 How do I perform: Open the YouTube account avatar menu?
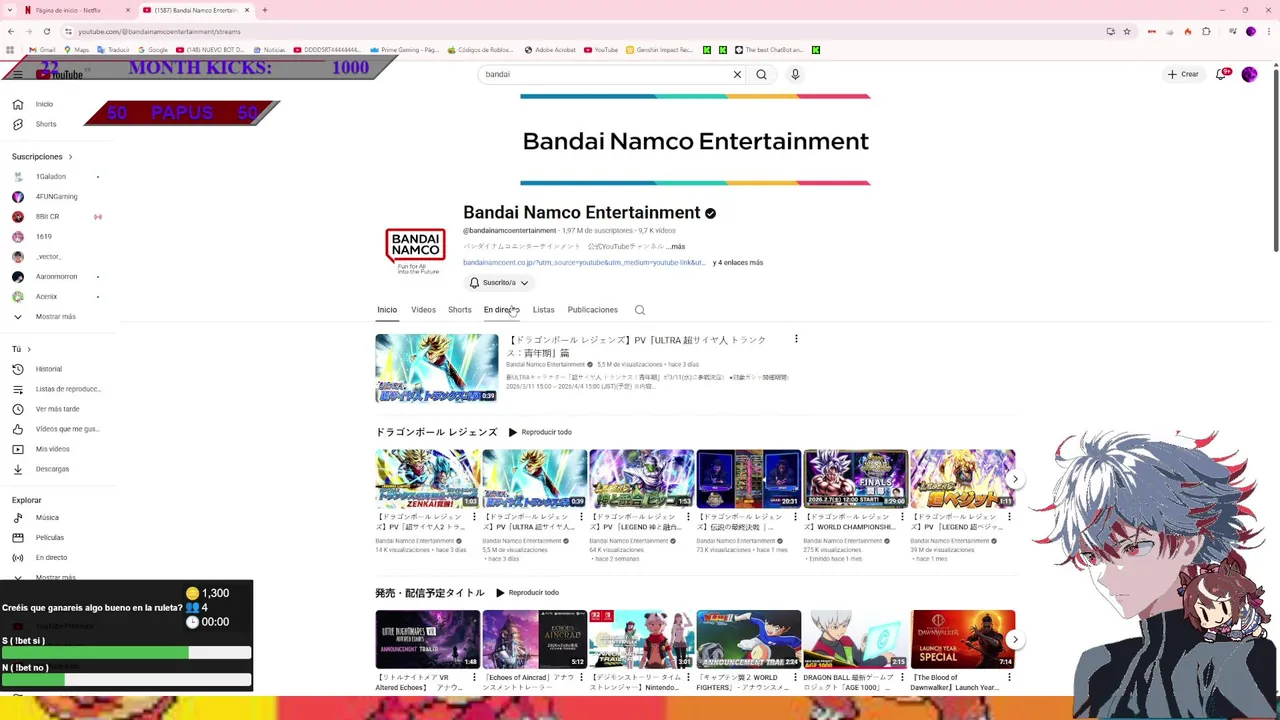[1249, 74]
